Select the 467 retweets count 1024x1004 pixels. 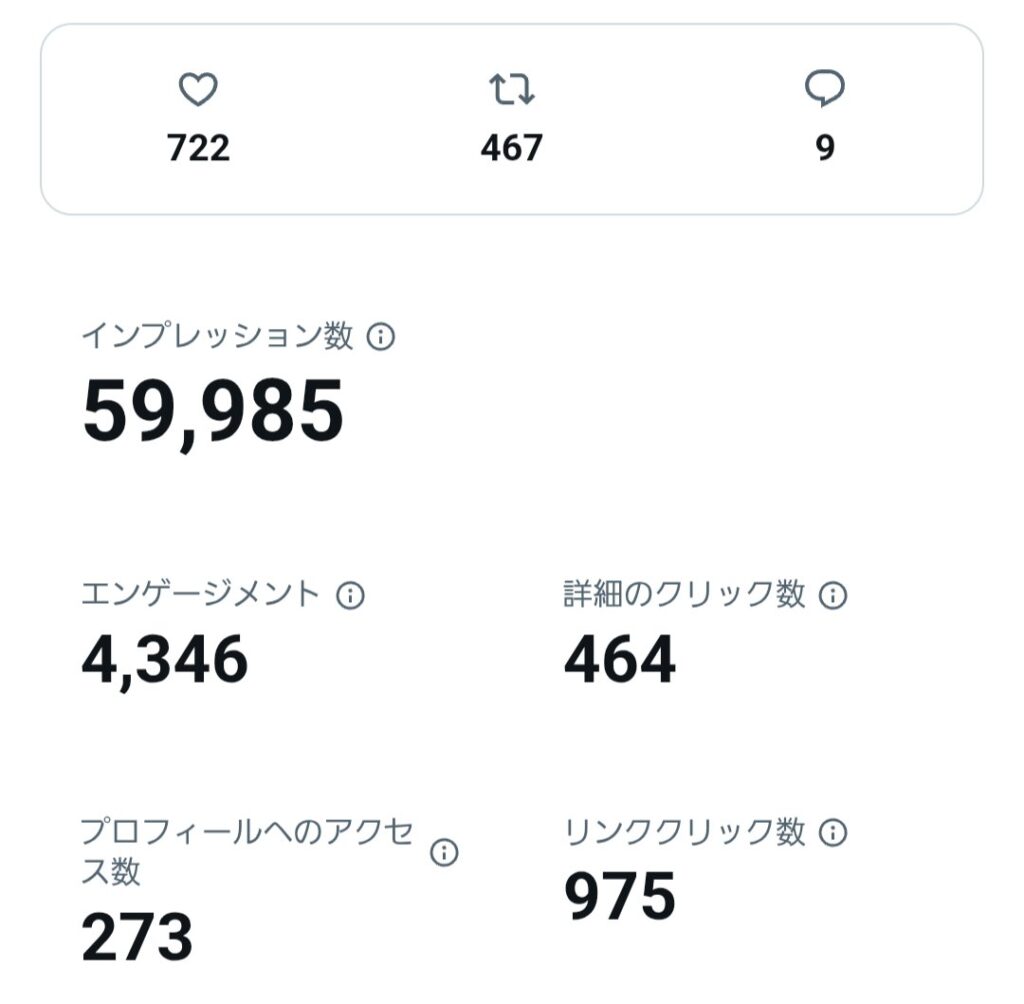click(512, 148)
